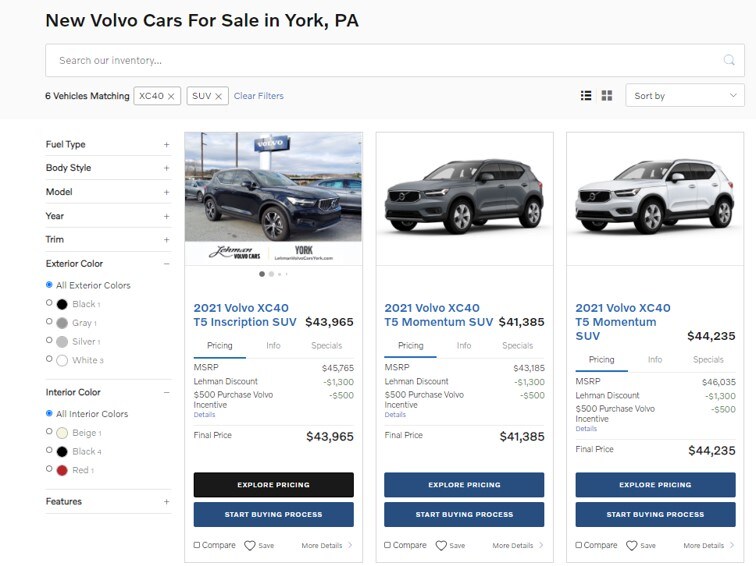Open the Sort by dropdown
Image resolution: width=756 pixels, height=566 pixels.
tap(685, 95)
